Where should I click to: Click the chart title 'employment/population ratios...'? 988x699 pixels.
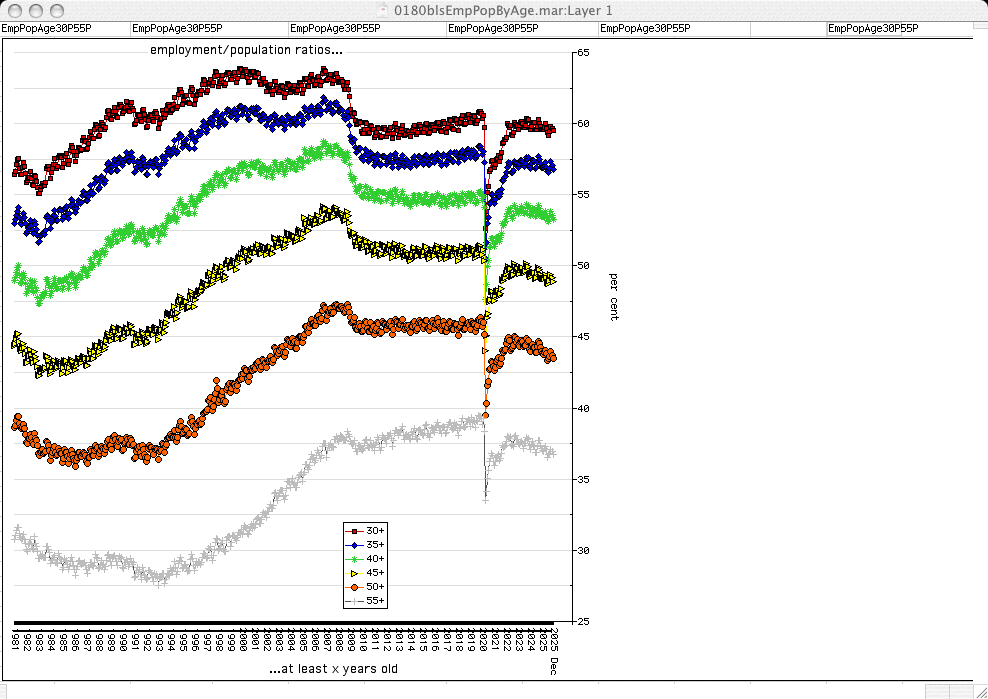click(246, 49)
